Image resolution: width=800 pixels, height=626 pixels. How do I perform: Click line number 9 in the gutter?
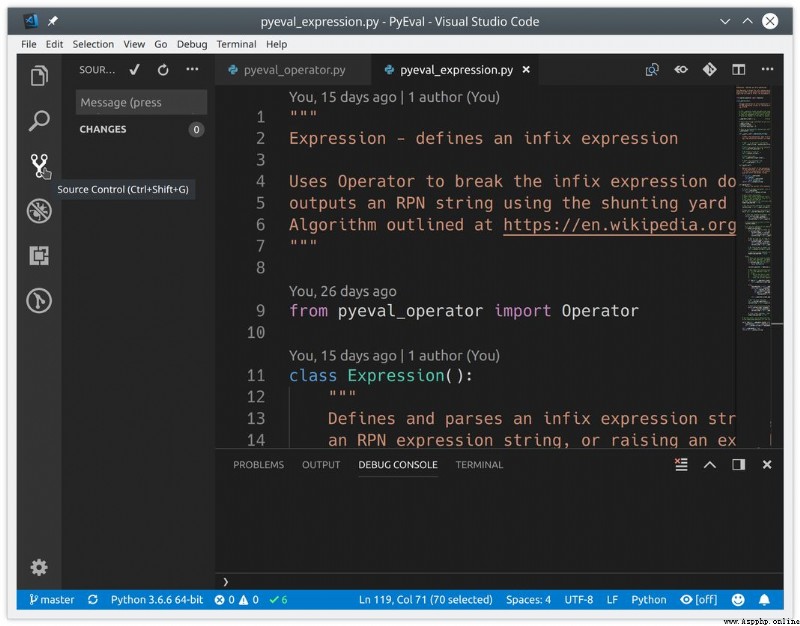click(x=260, y=311)
